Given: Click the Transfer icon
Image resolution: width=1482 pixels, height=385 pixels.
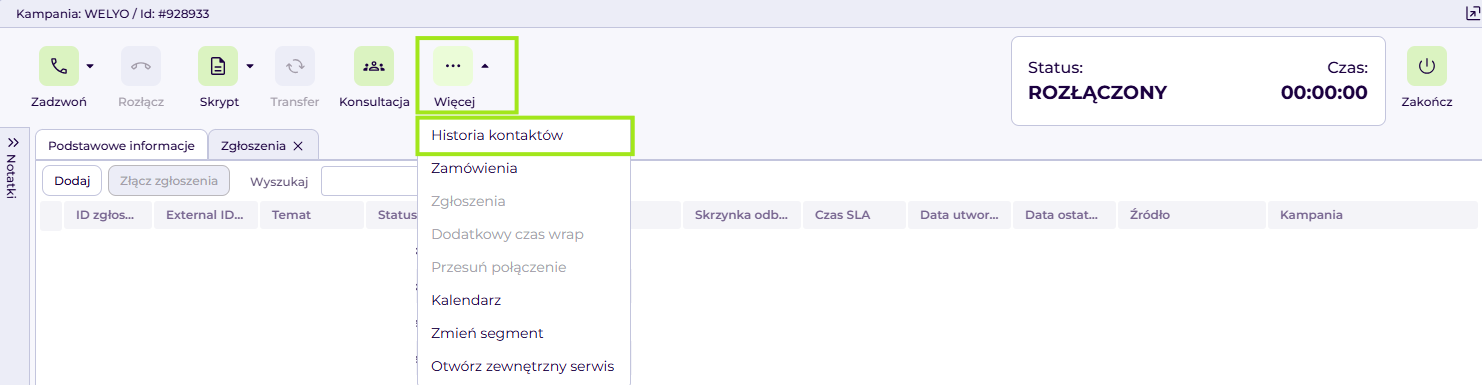Looking at the screenshot, I should click(x=295, y=66).
